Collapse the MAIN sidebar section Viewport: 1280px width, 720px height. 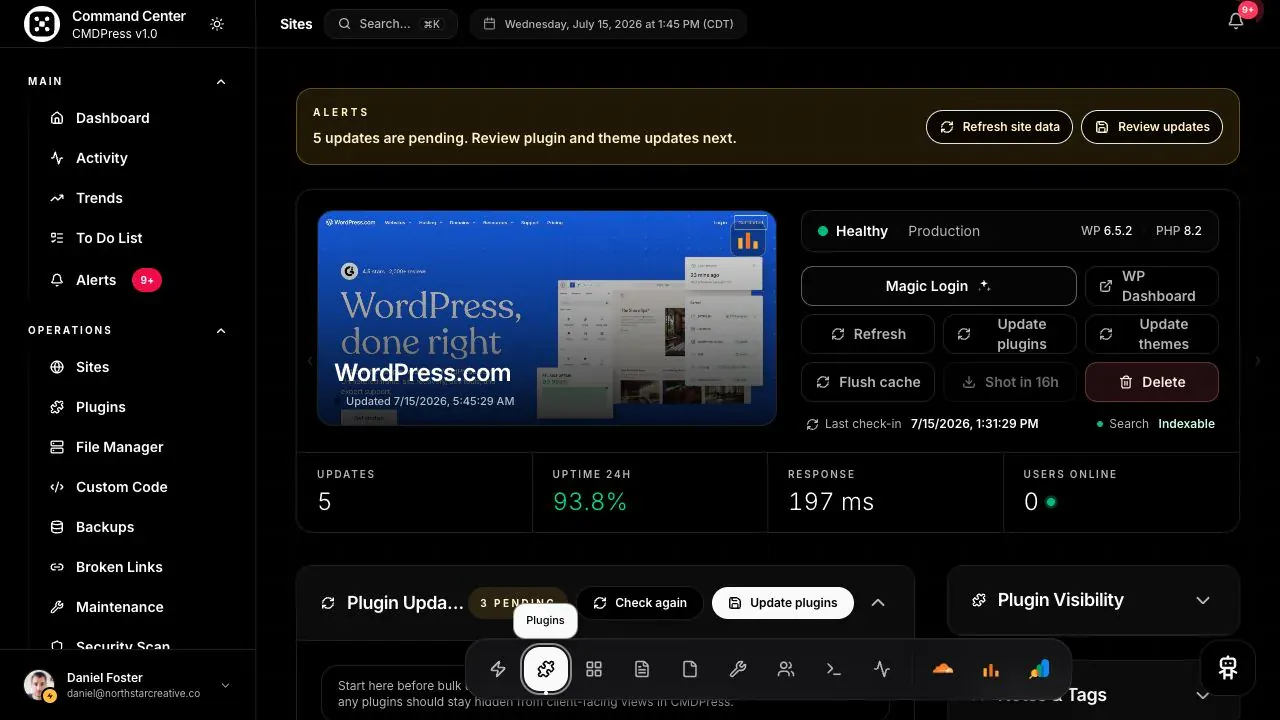click(221, 82)
